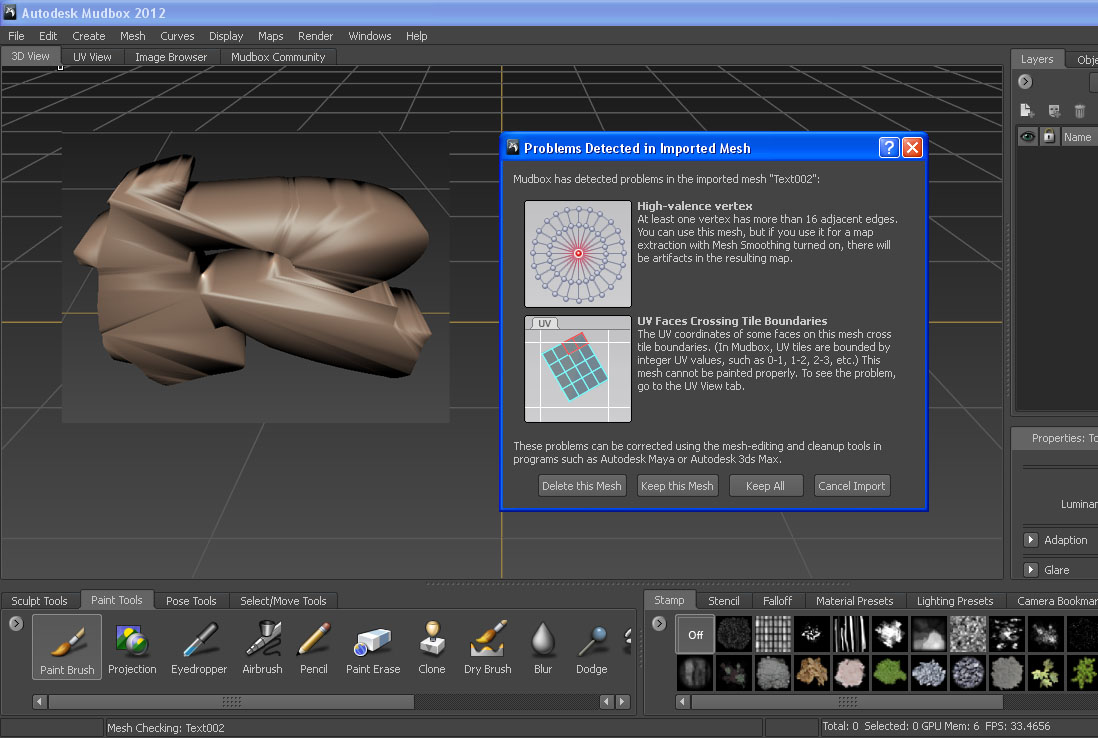Open the Windows menu
This screenshot has width=1098, height=738.
point(370,36)
